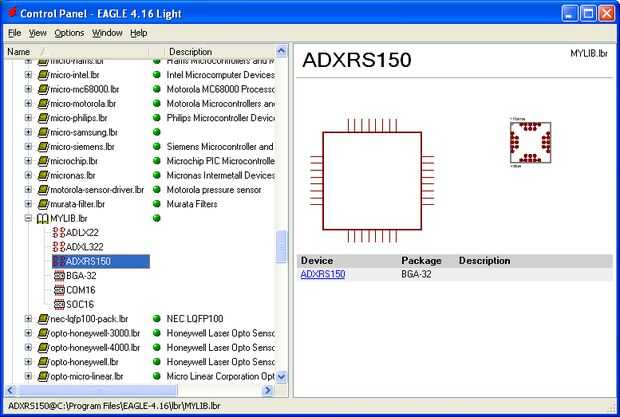Toggle green in-use marker for microchip.lbr
Image resolution: width=620 pixels, height=417 pixels.
tap(157, 161)
